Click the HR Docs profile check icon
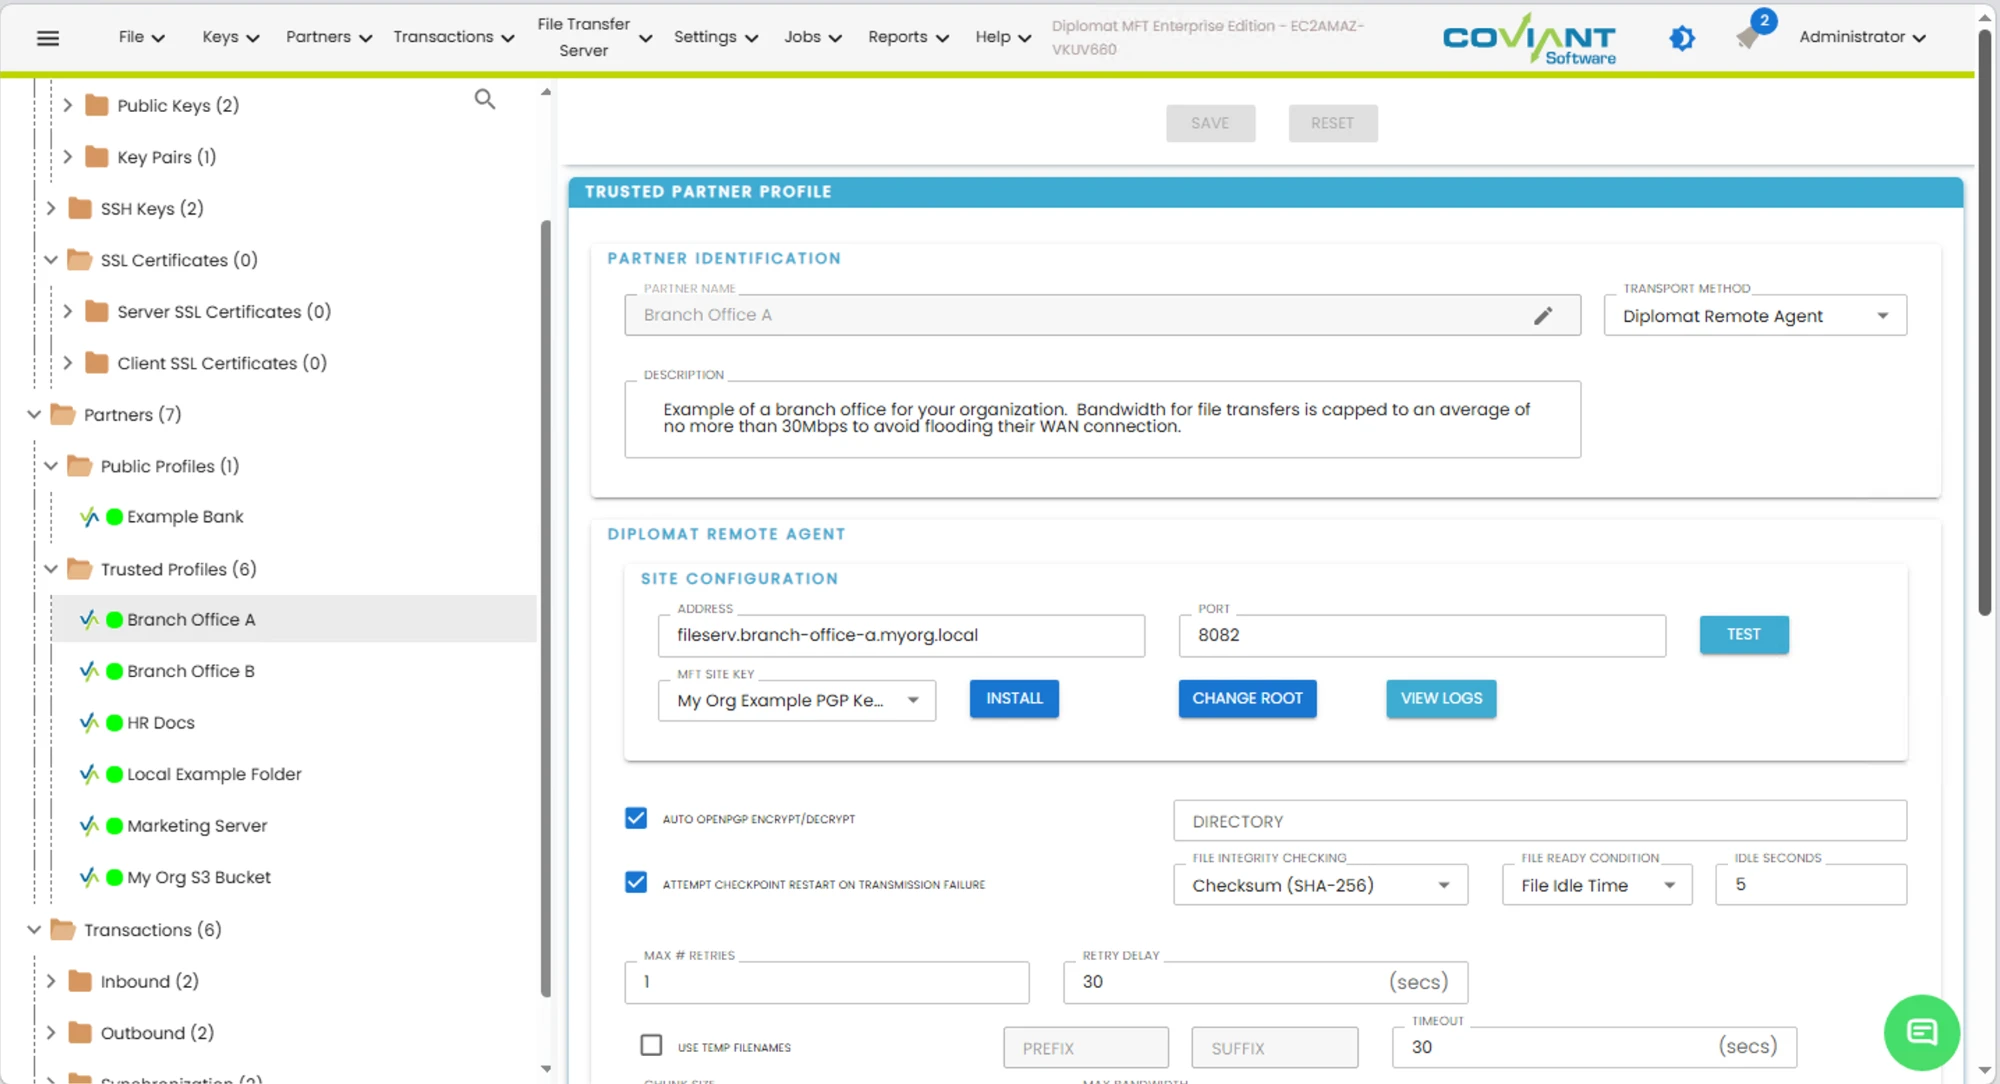2000x1084 pixels. coord(89,723)
